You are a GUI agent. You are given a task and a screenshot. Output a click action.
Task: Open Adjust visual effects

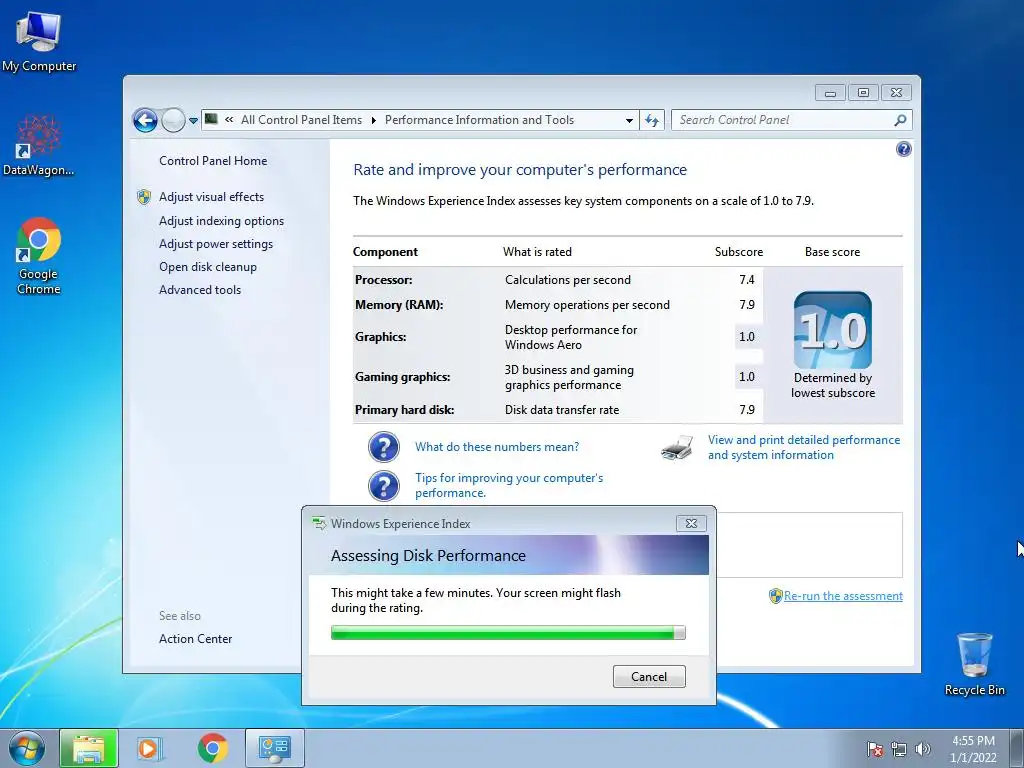(212, 197)
